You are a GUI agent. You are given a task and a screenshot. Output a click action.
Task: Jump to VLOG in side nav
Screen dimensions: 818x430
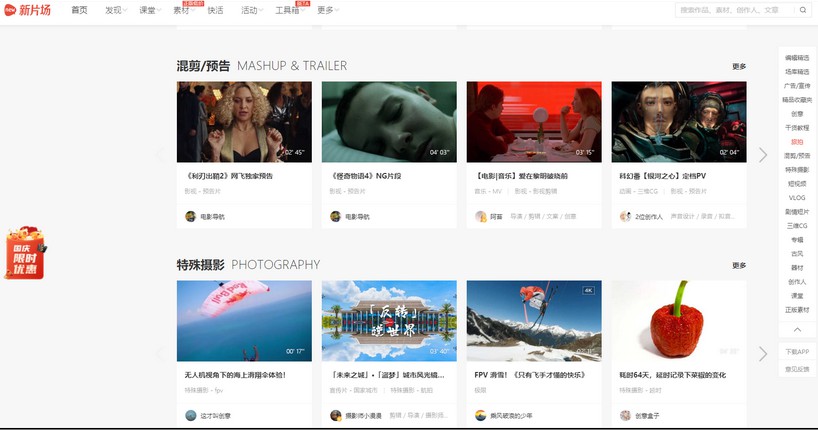[x=797, y=198]
